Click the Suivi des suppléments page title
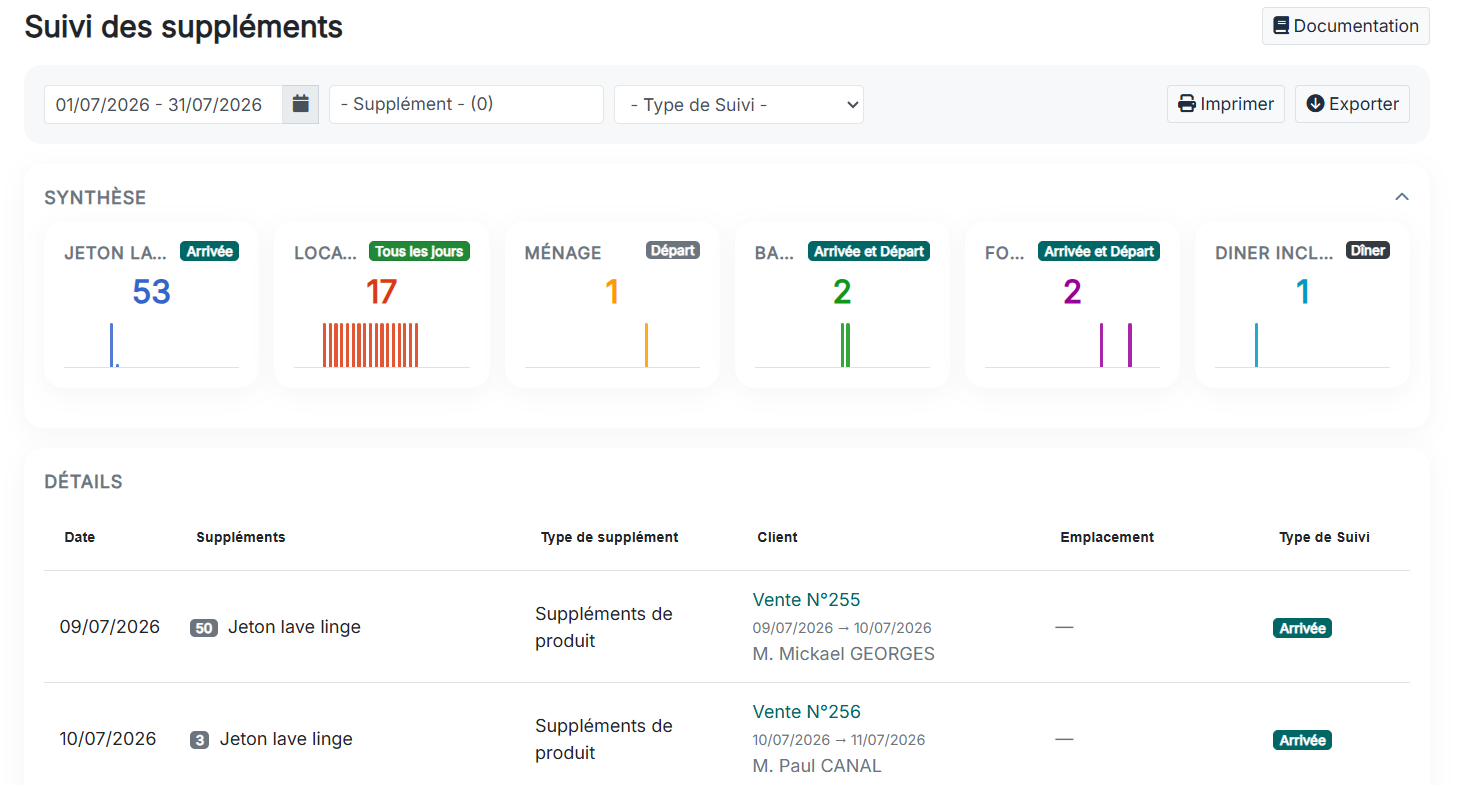 pyautogui.click(x=184, y=27)
